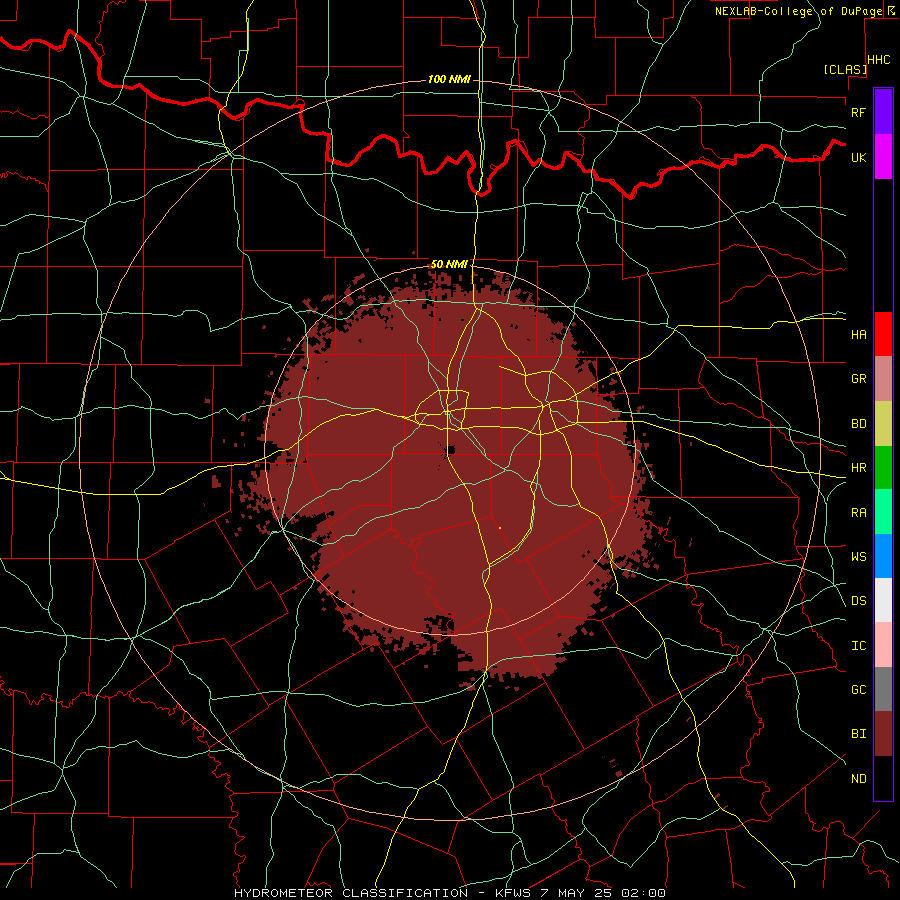Select the GC gray legend swatch

point(883,689)
